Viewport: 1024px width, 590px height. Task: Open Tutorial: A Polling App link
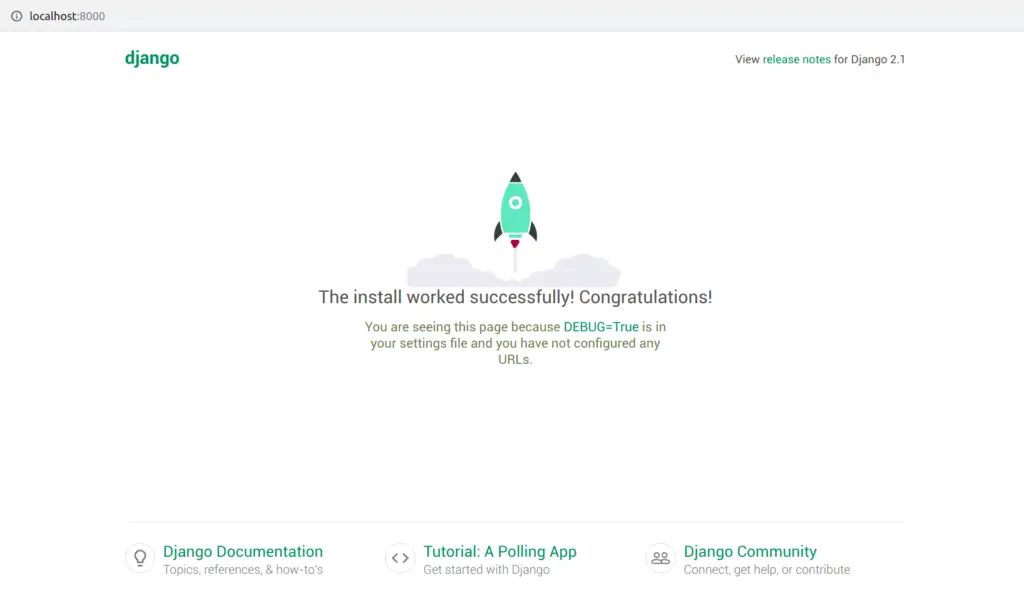pyautogui.click(x=500, y=551)
